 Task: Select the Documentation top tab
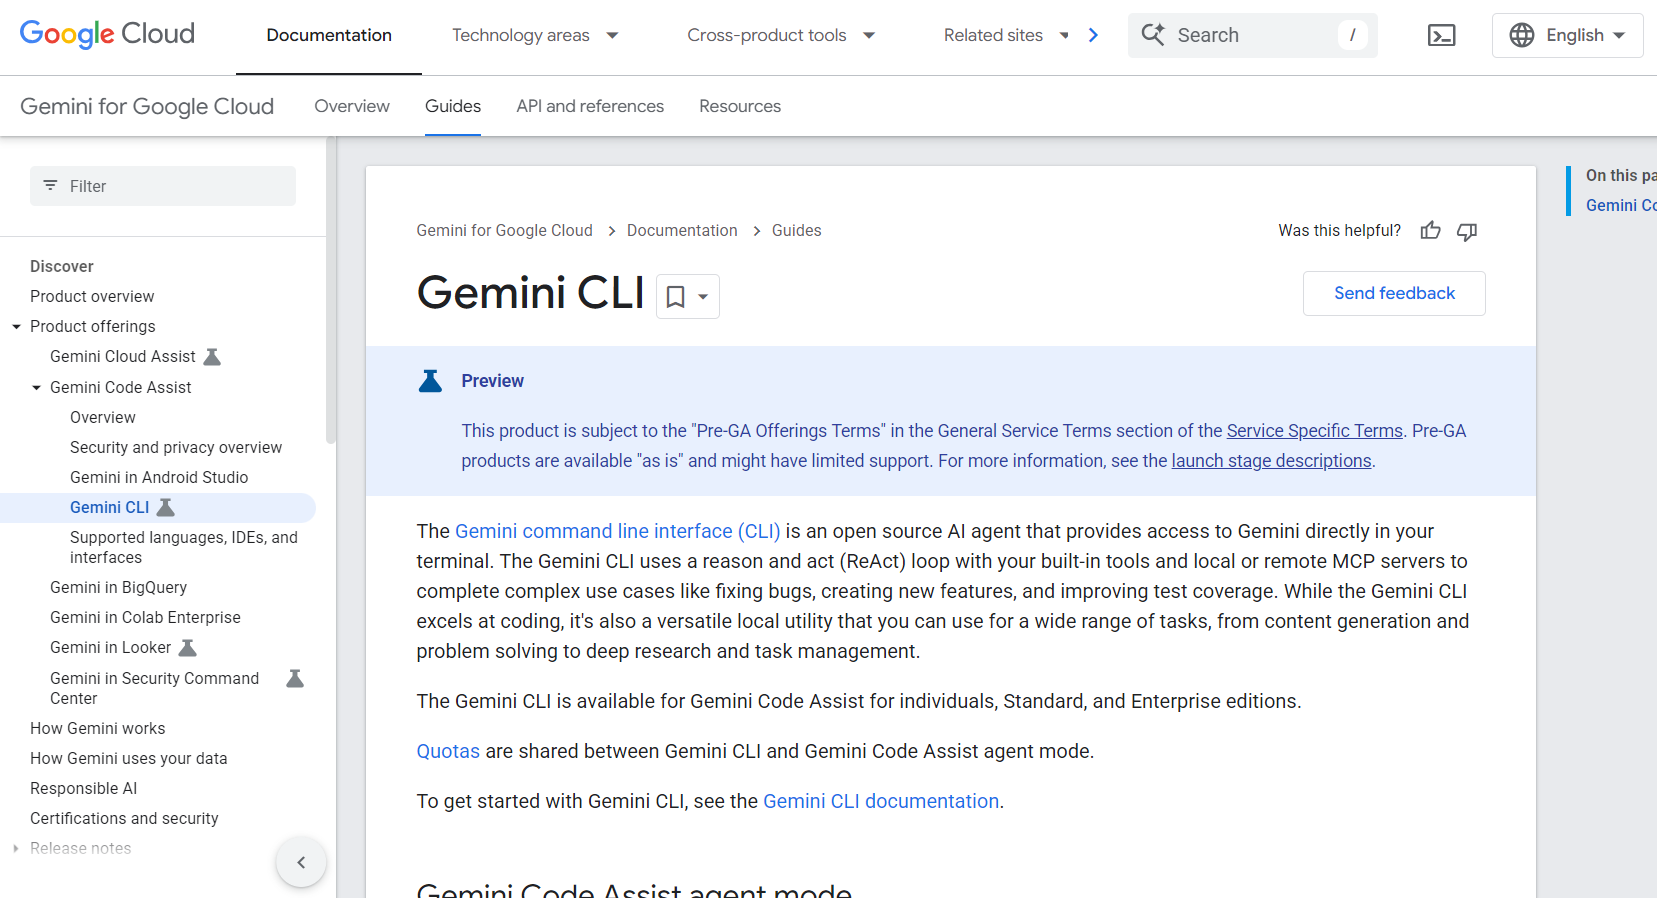tap(329, 36)
